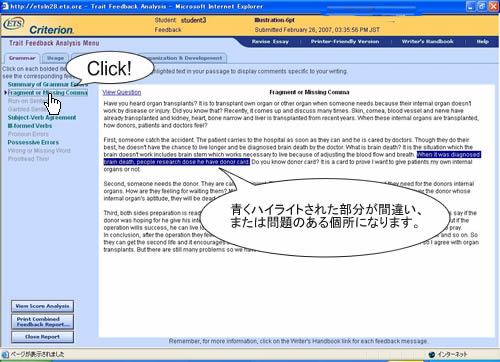This screenshot has width=500, height=362.
Task: Click the Close Report button
Action: (42, 337)
